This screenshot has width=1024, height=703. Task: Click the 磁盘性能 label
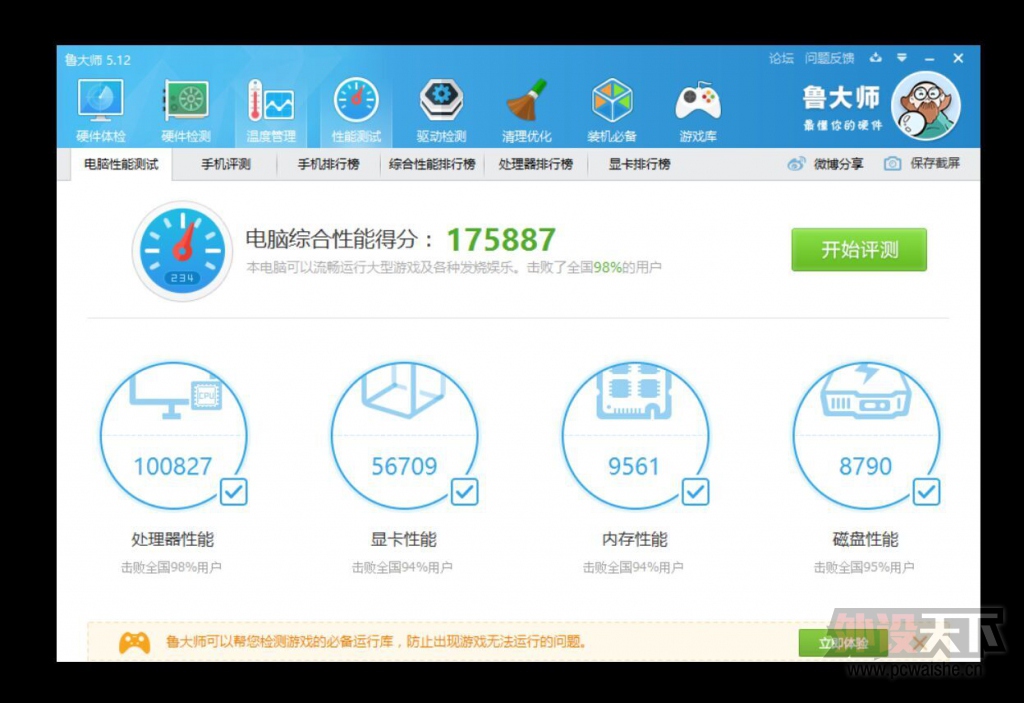(866, 539)
